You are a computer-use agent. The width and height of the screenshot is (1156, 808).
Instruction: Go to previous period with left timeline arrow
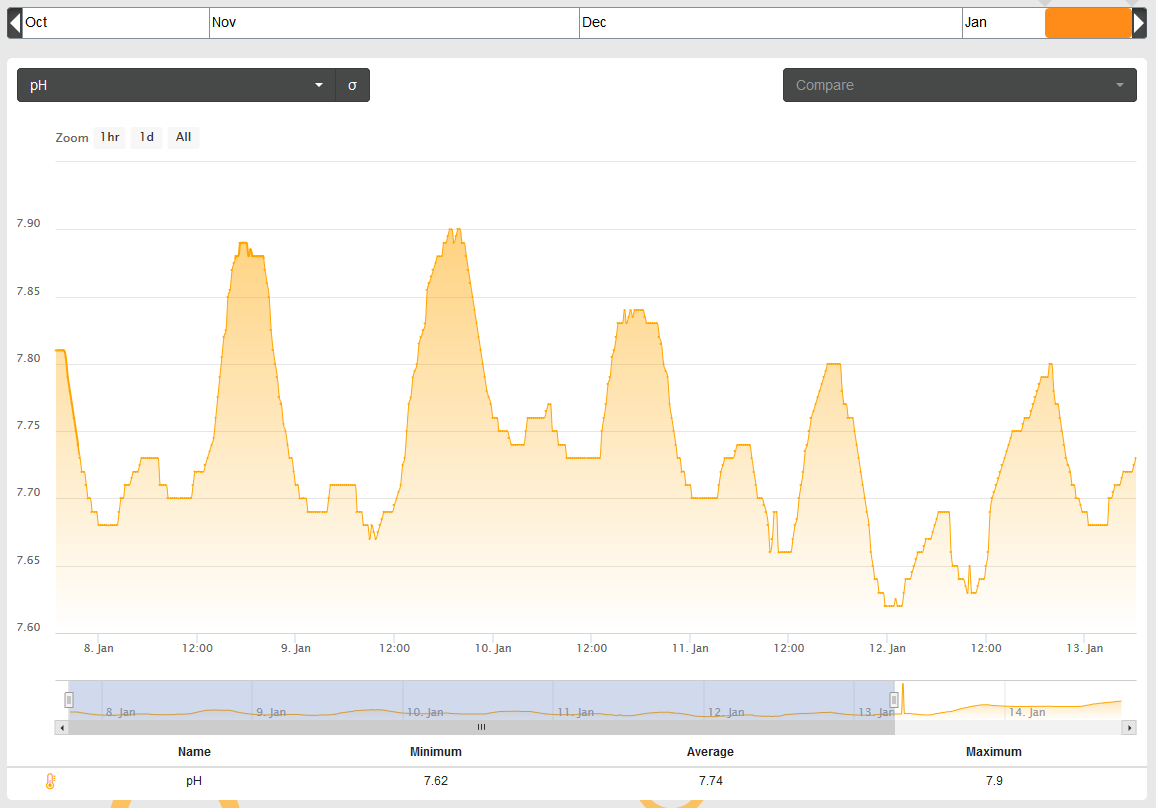[15, 23]
